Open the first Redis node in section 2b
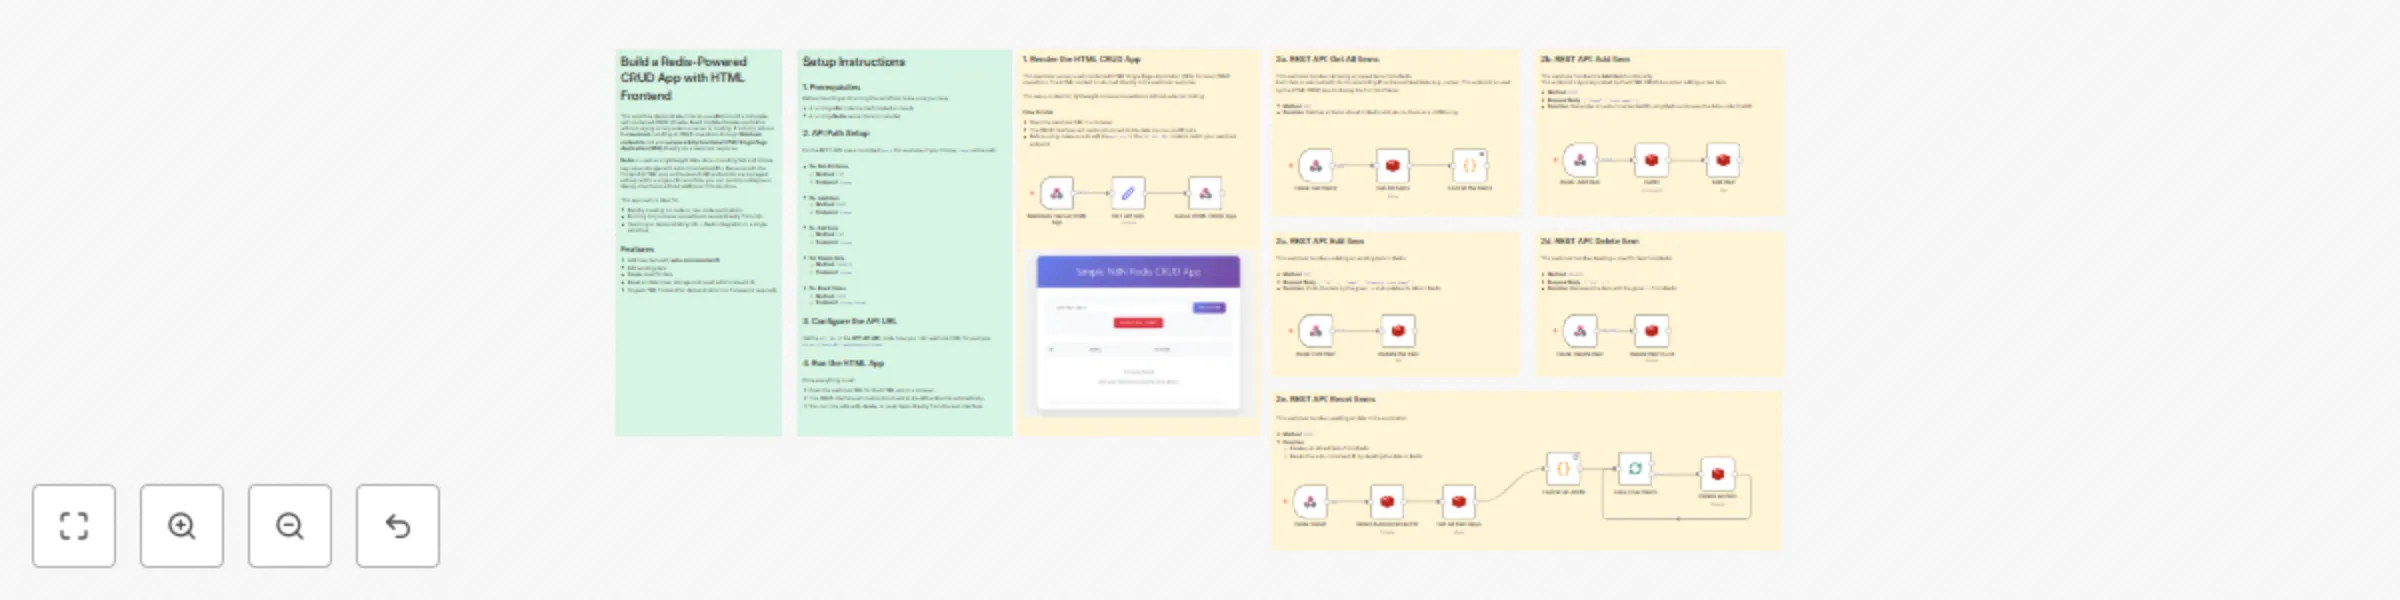The image size is (2400, 600). coord(1652,160)
